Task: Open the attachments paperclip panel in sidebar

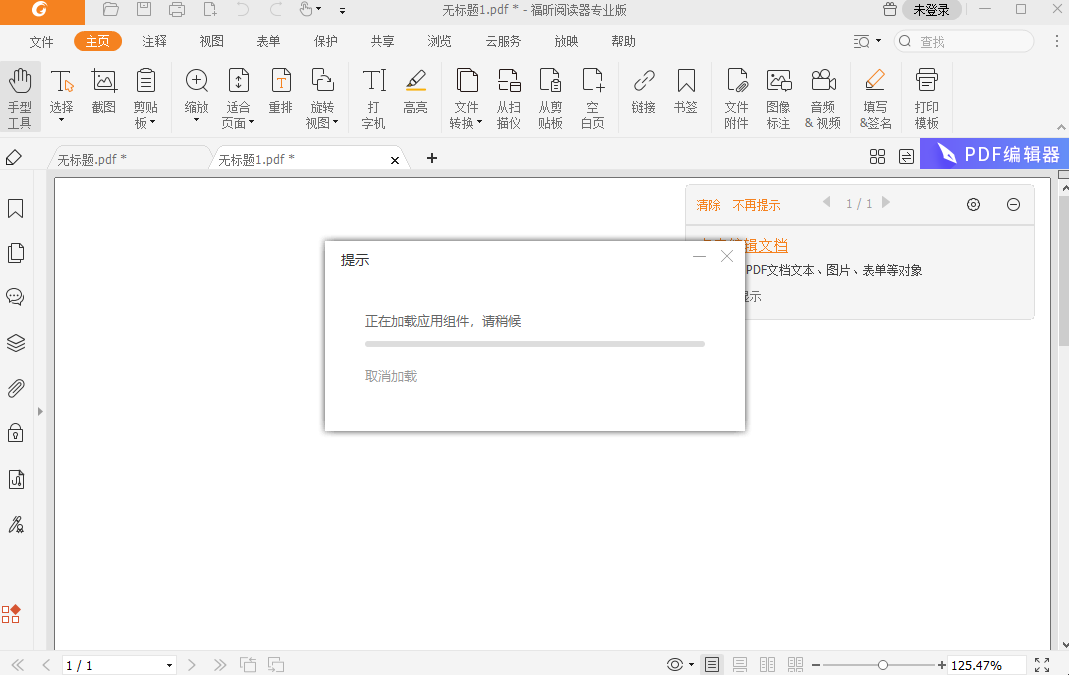Action: (16, 388)
